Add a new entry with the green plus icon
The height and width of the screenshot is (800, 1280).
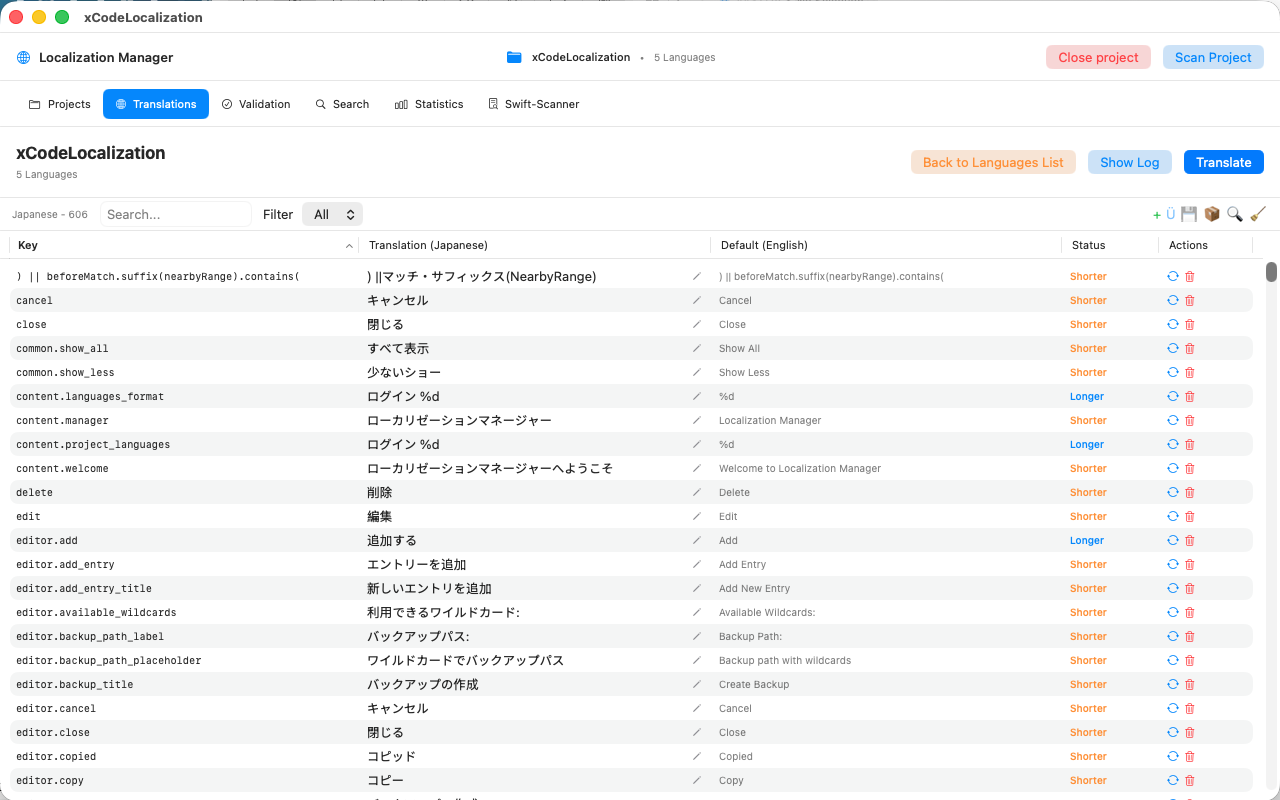click(1156, 213)
